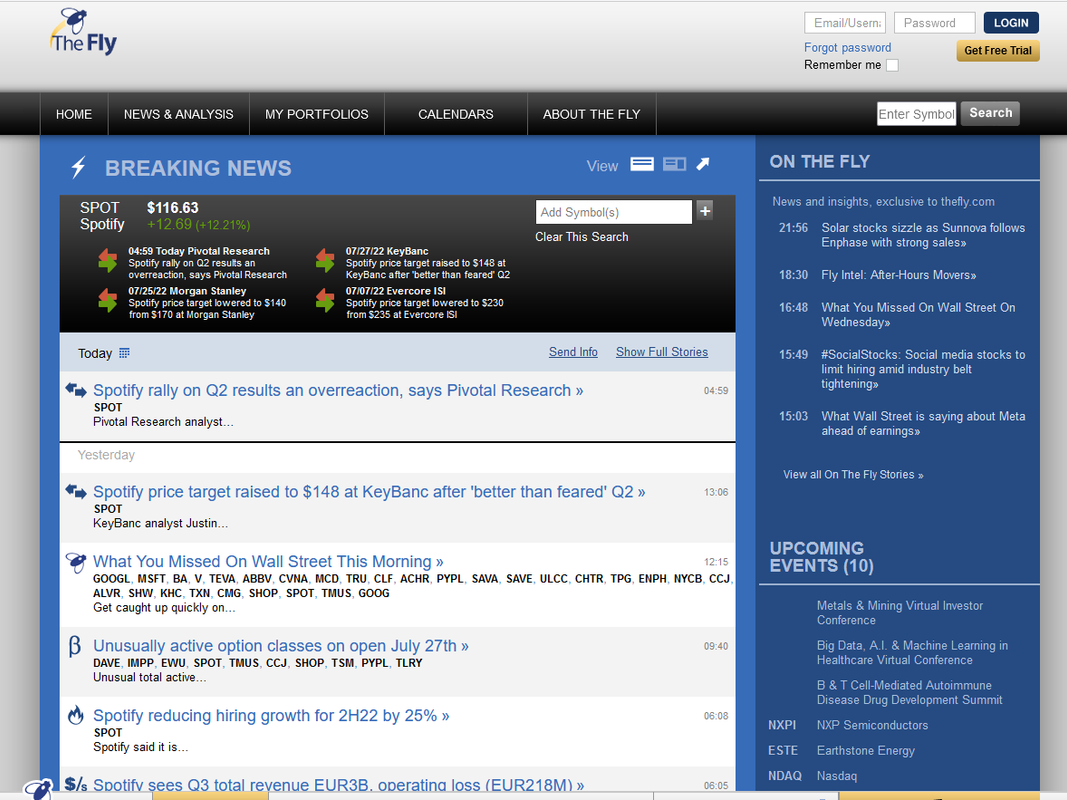Screen dimensions: 1067x800
Task: Toggle the Remember me checkbox
Action: click(892, 65)
